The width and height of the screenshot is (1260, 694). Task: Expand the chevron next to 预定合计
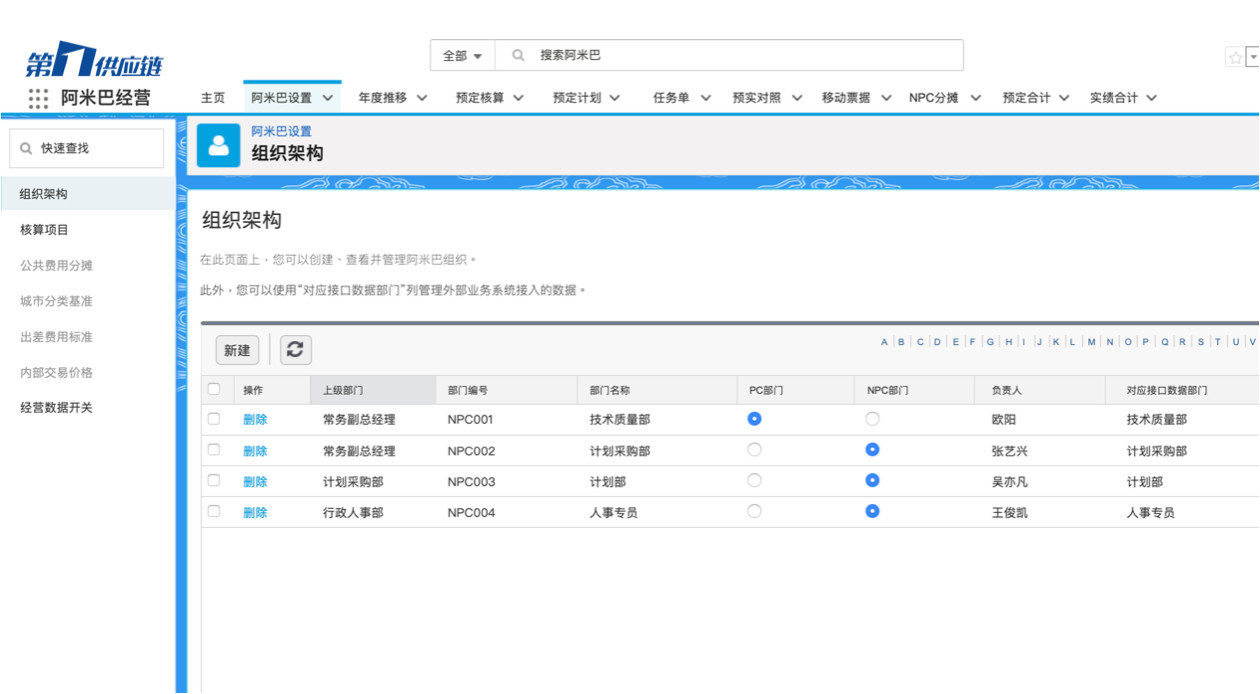click(x=1064, y=98)
